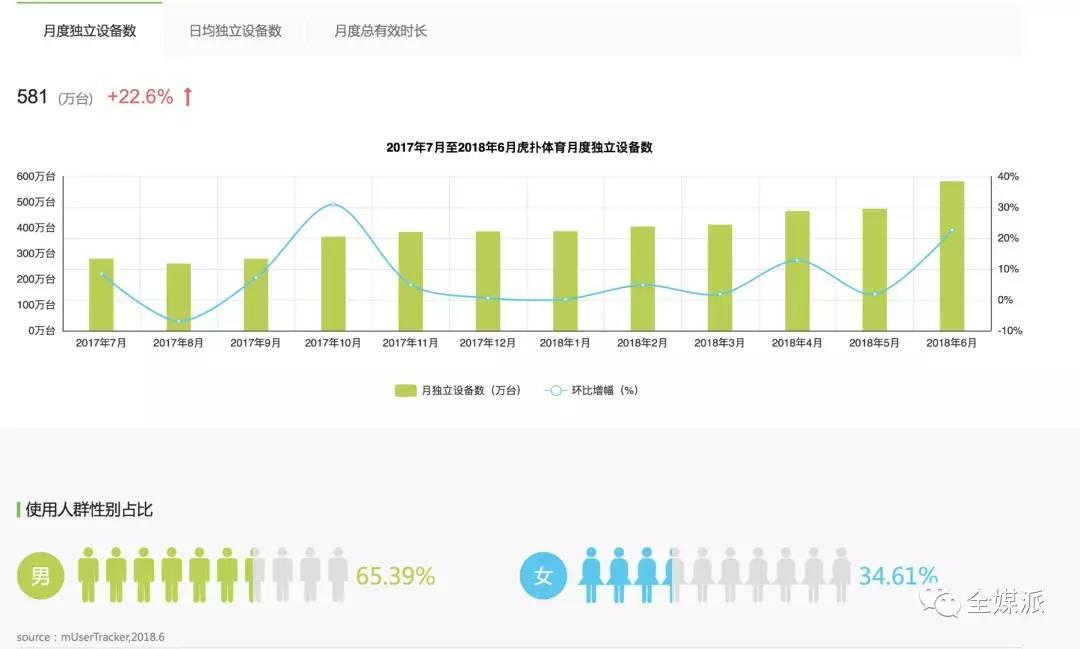Screen dimensions: 1080x649
Task: Switch to the 日均独立设备数 tab
Action: (236, 31)
